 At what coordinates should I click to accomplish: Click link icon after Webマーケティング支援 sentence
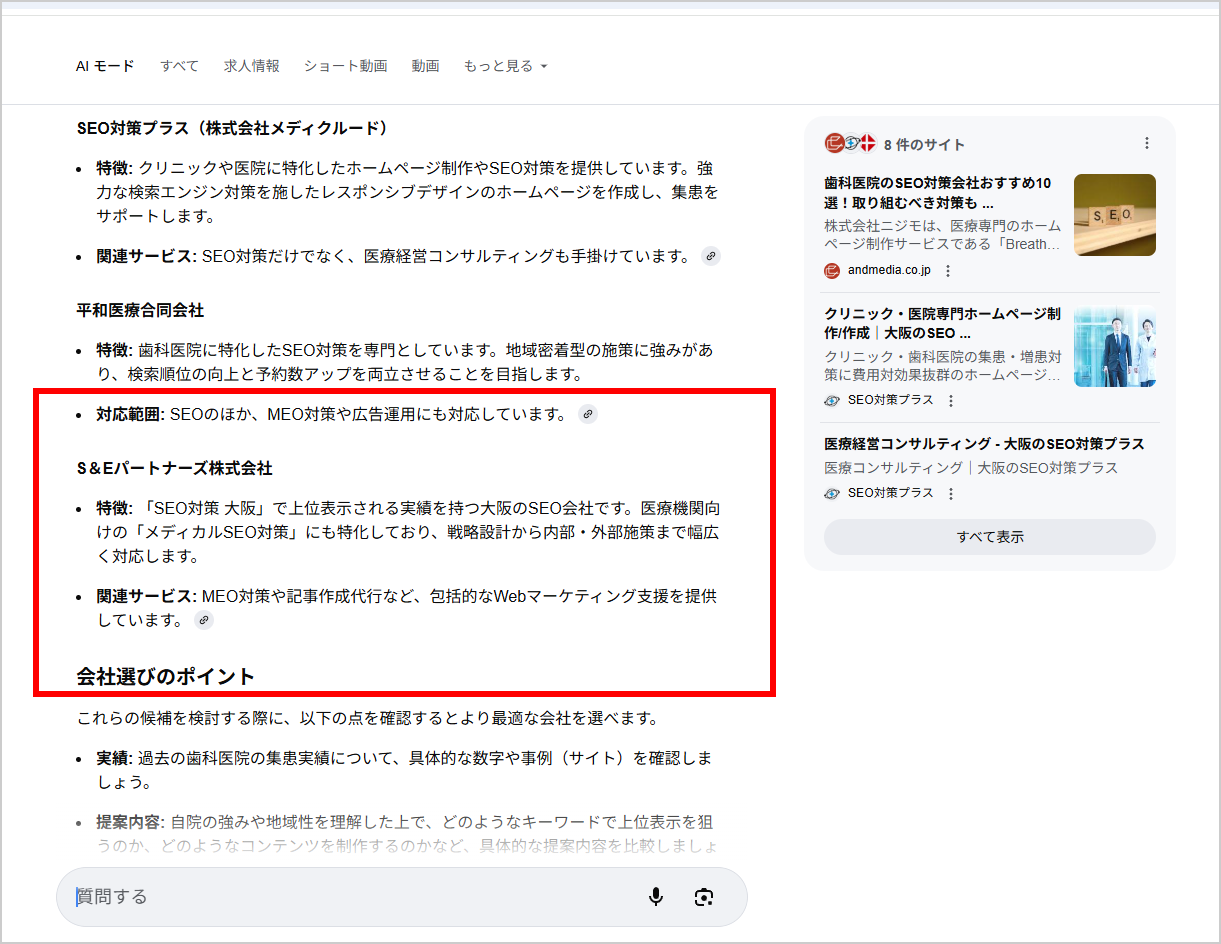204,620
